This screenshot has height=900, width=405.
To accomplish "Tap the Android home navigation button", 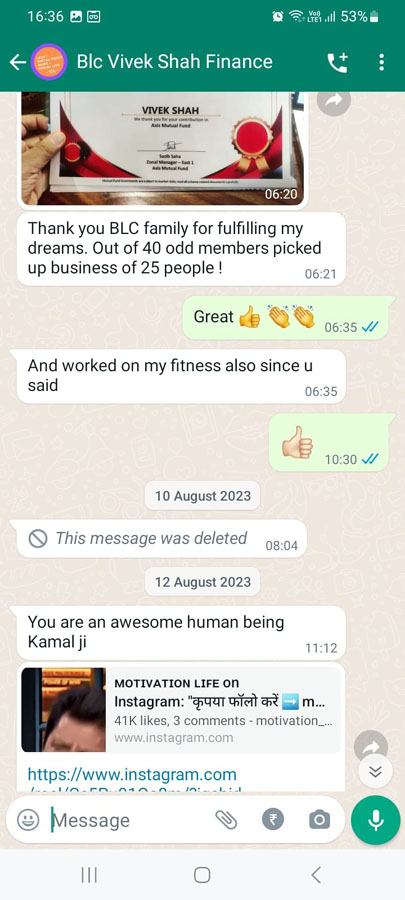I will click(202, 875).
